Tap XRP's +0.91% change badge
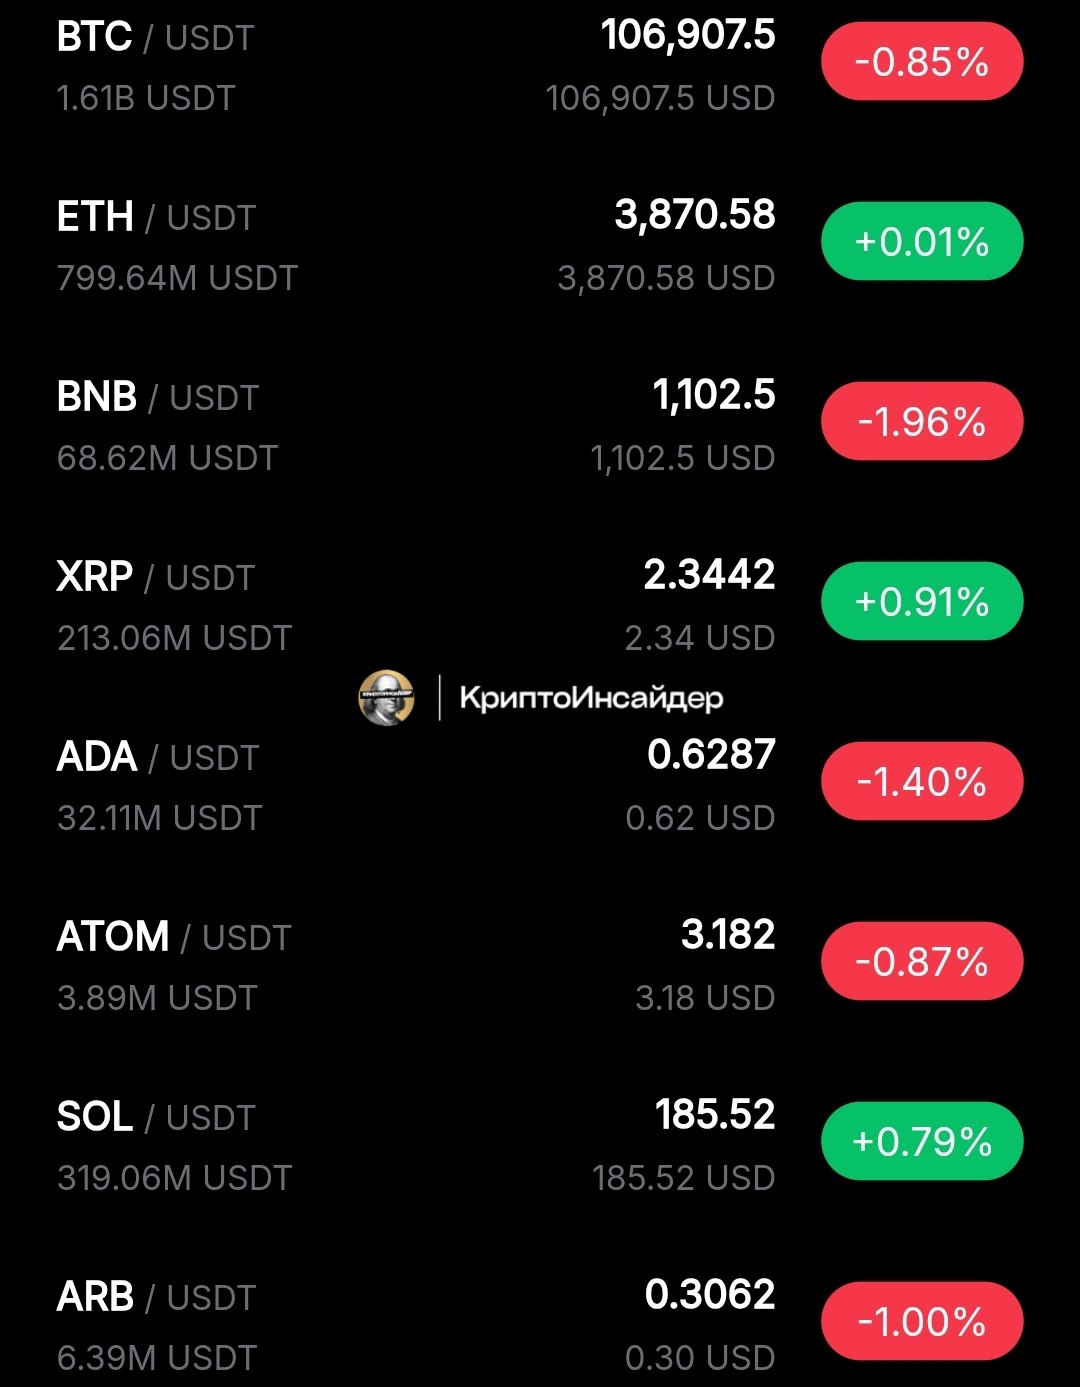This screenshot has height=1387, width=1080. pos(922,602)
